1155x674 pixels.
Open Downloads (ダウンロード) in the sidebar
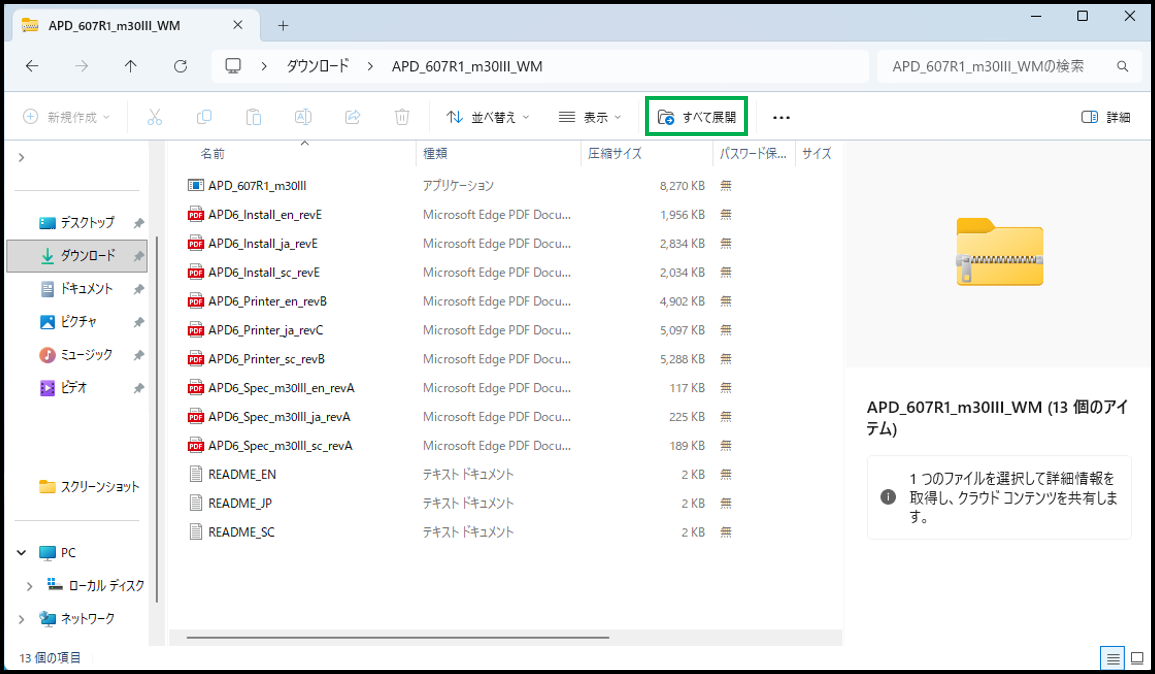coord(87,256)
